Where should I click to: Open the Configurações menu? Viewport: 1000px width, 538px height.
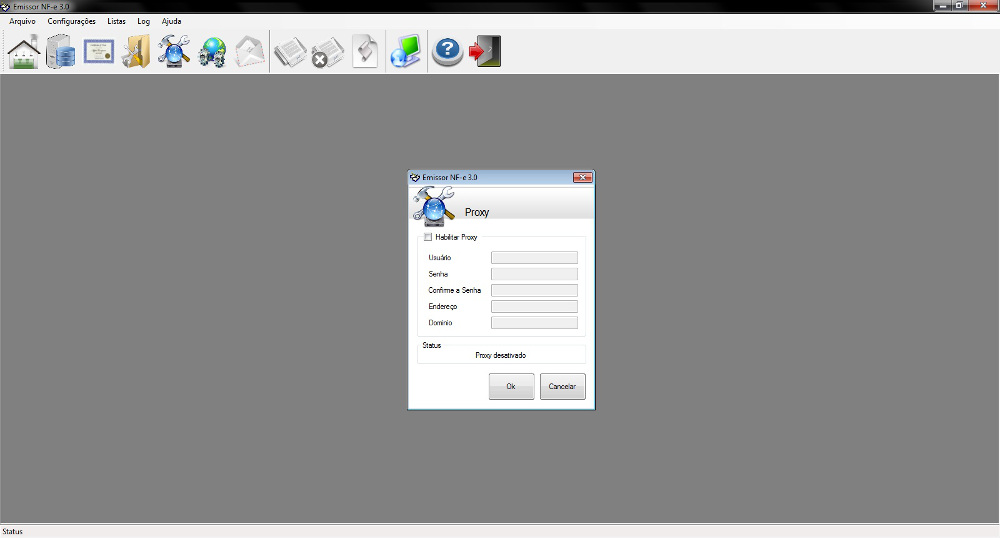(x=72, y=21)
